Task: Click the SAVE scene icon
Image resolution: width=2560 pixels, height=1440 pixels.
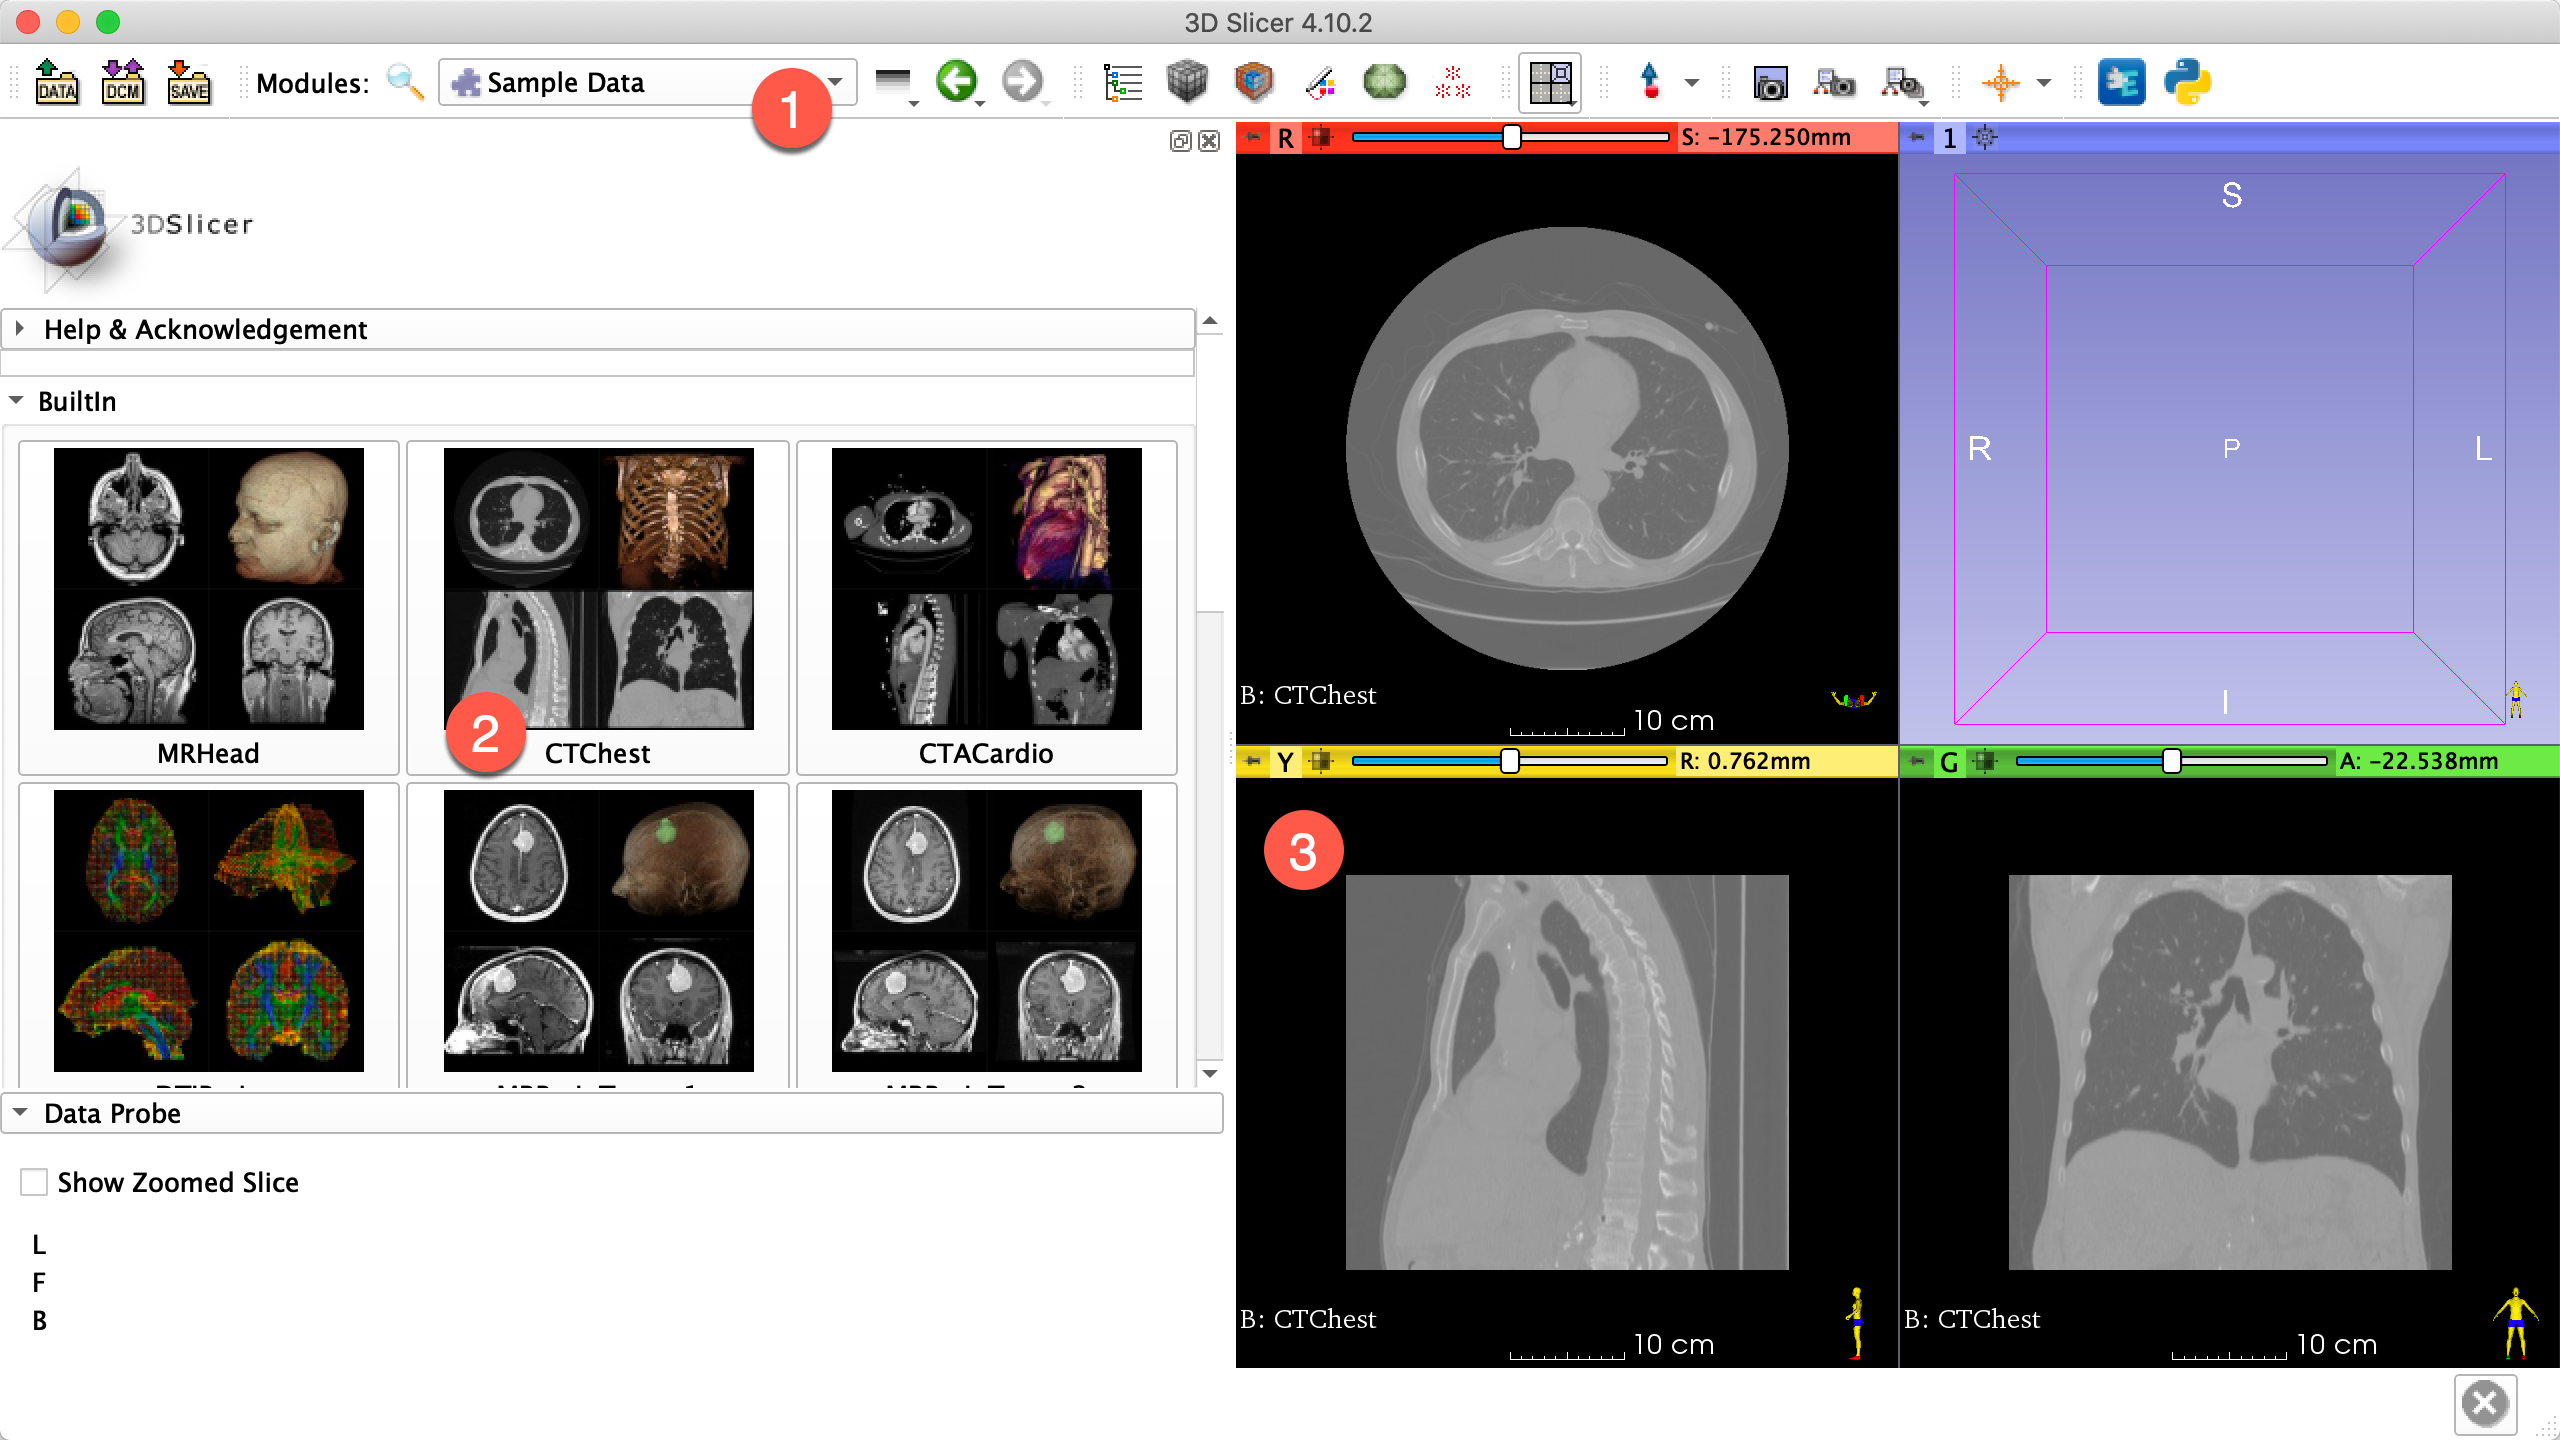Action: [x=189, y=82]
